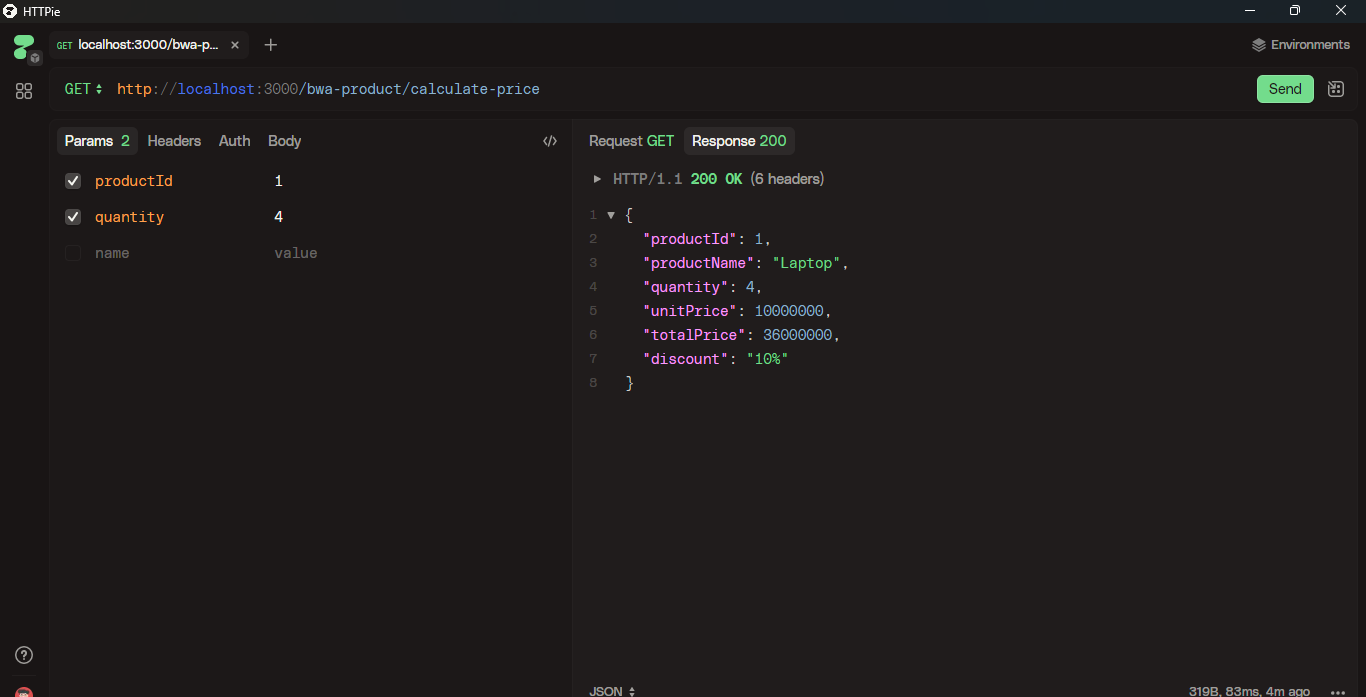Expand the HTTP/1.1 200 OK headers line
1366x697 pixels.
597,178
